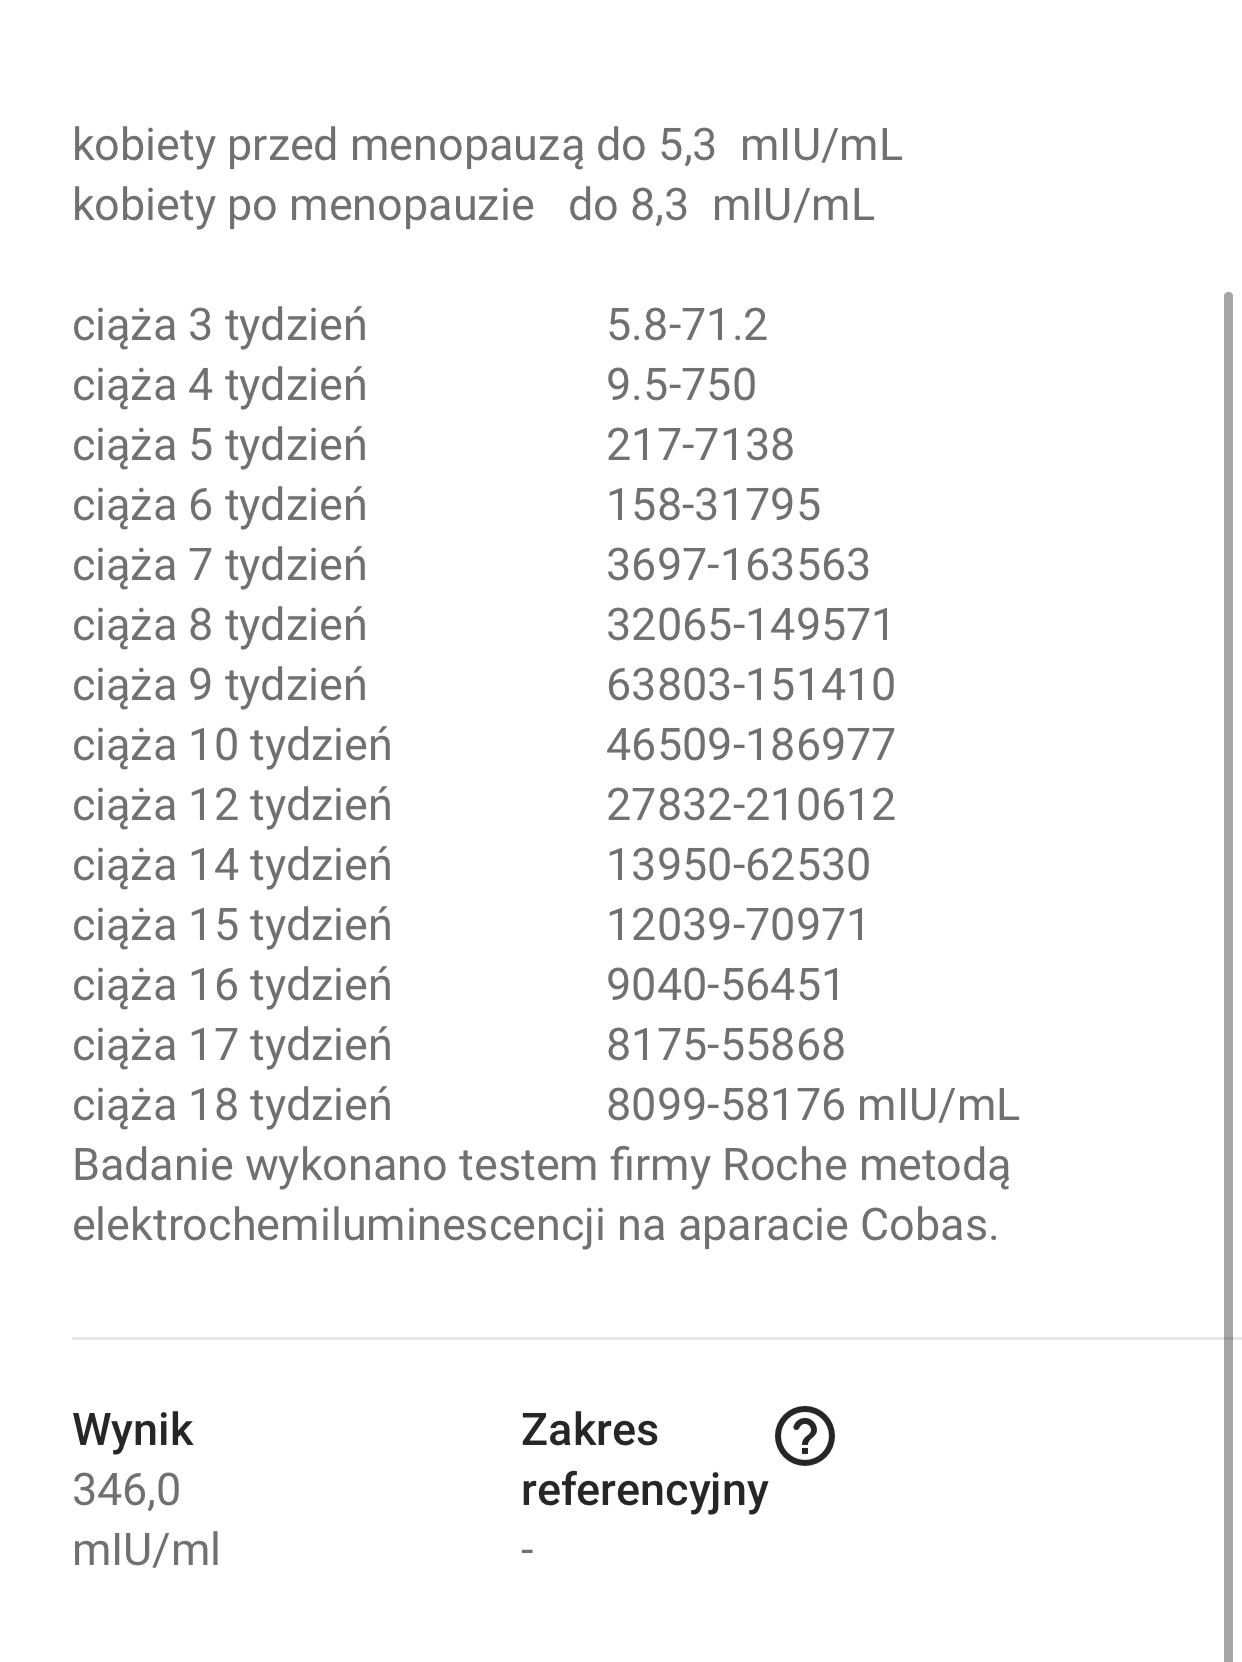Select the ciąża 3 tydzień row label
The height and width of the screenshot is (1662, 1242).
[x=220, y=325]
